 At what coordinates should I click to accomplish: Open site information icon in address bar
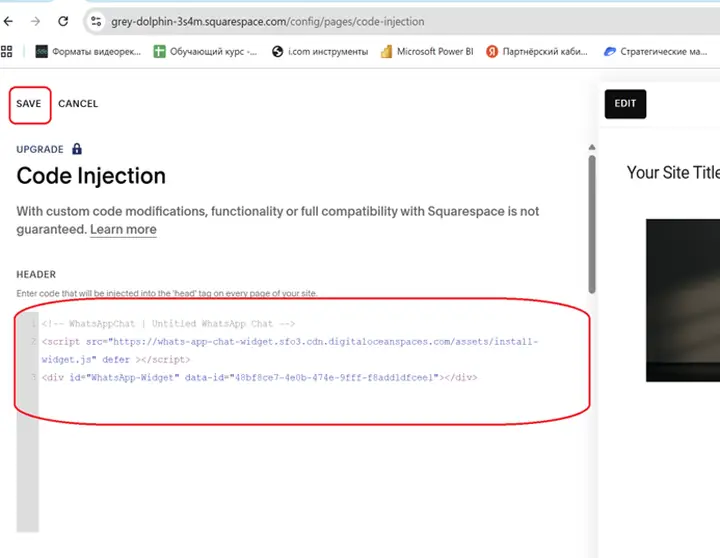coord(96,21)
